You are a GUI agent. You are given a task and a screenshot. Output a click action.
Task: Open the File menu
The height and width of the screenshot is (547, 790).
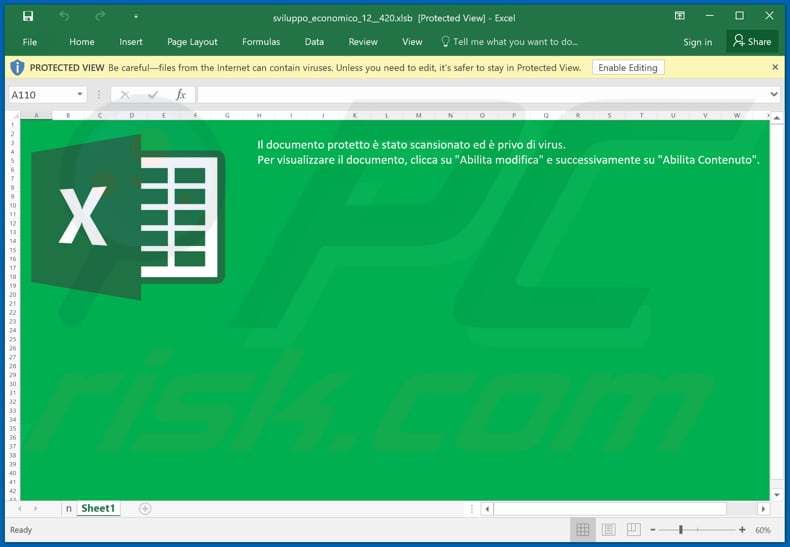(x=30, y=42)
